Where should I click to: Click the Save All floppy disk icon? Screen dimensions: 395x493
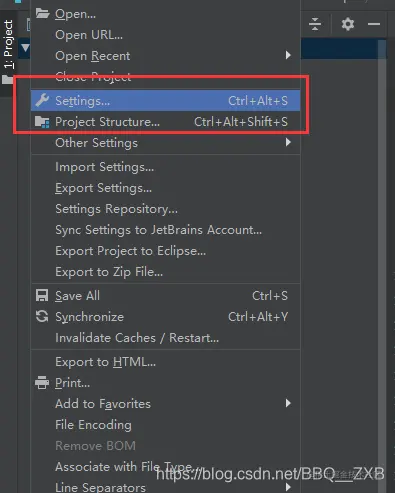tap(42, 295)
